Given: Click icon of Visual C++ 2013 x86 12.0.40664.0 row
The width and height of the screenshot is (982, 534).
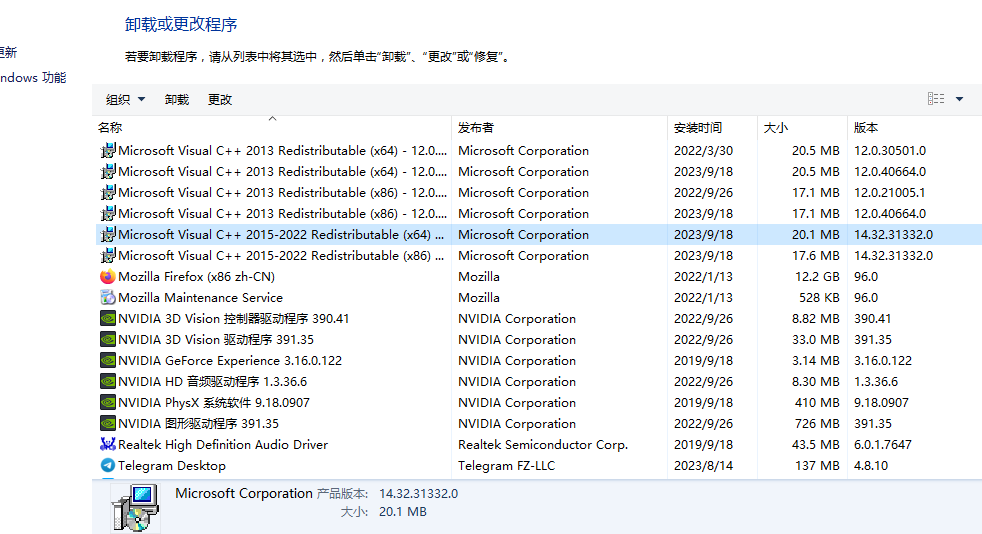Looking at the screenshot, I should [x=108, y=213].
